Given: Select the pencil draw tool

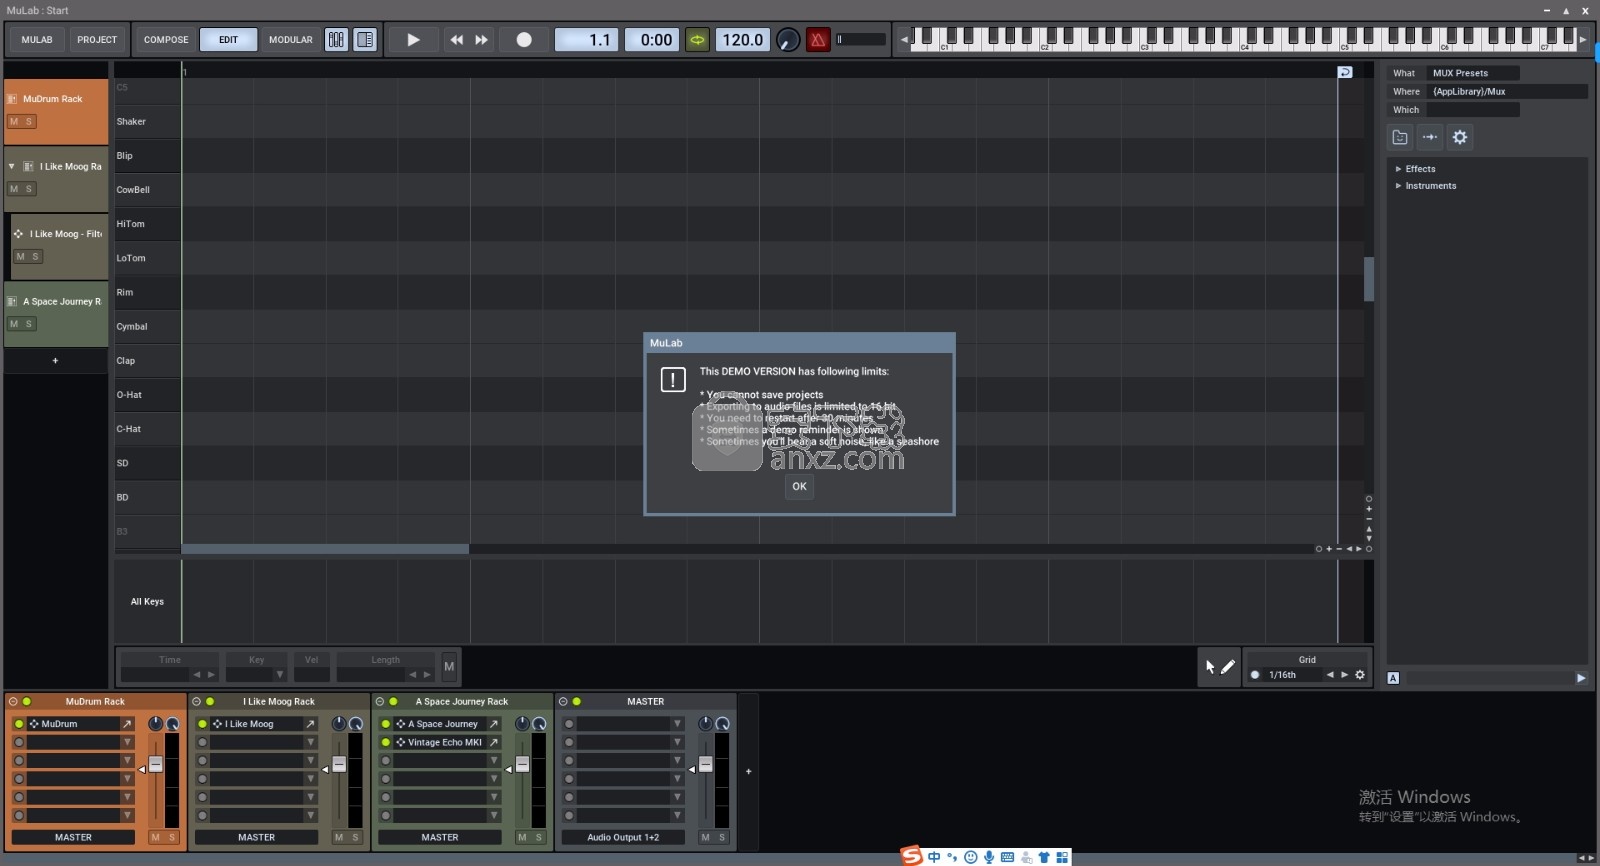Looking at the screenshot, I should (1228, 667).
